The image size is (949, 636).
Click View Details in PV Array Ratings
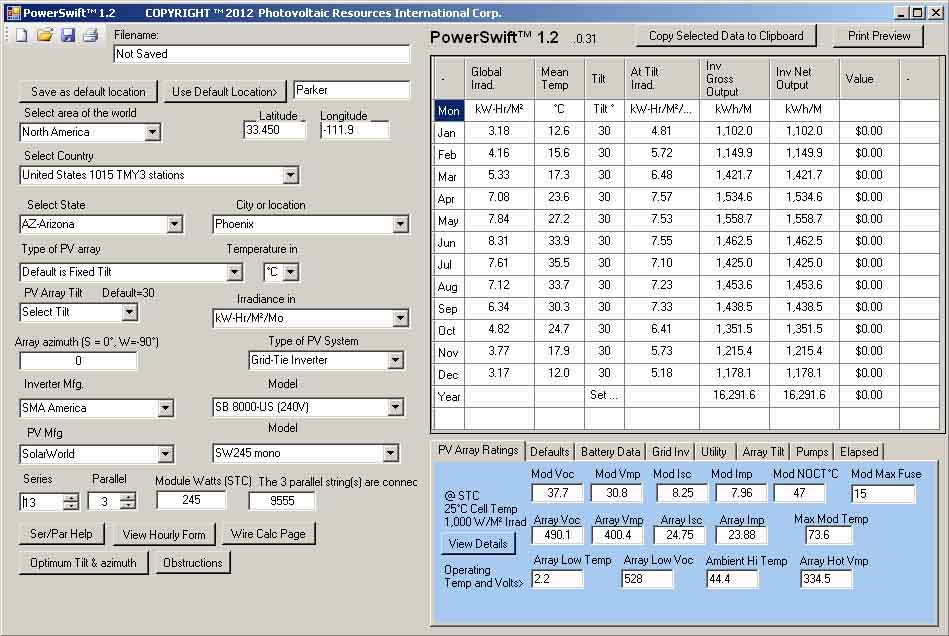478,544
